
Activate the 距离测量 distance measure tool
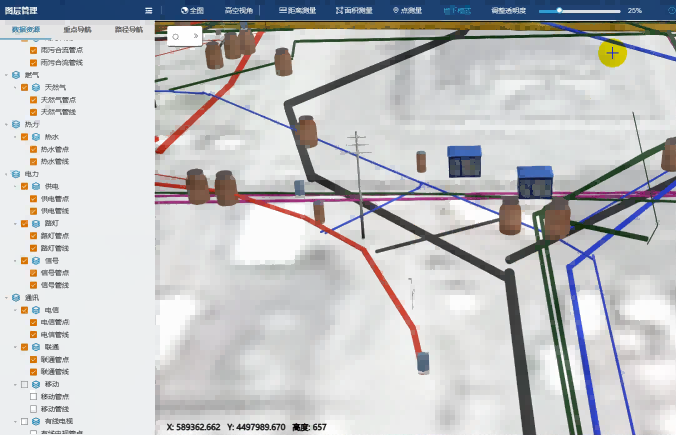click(x=295, y=10)
